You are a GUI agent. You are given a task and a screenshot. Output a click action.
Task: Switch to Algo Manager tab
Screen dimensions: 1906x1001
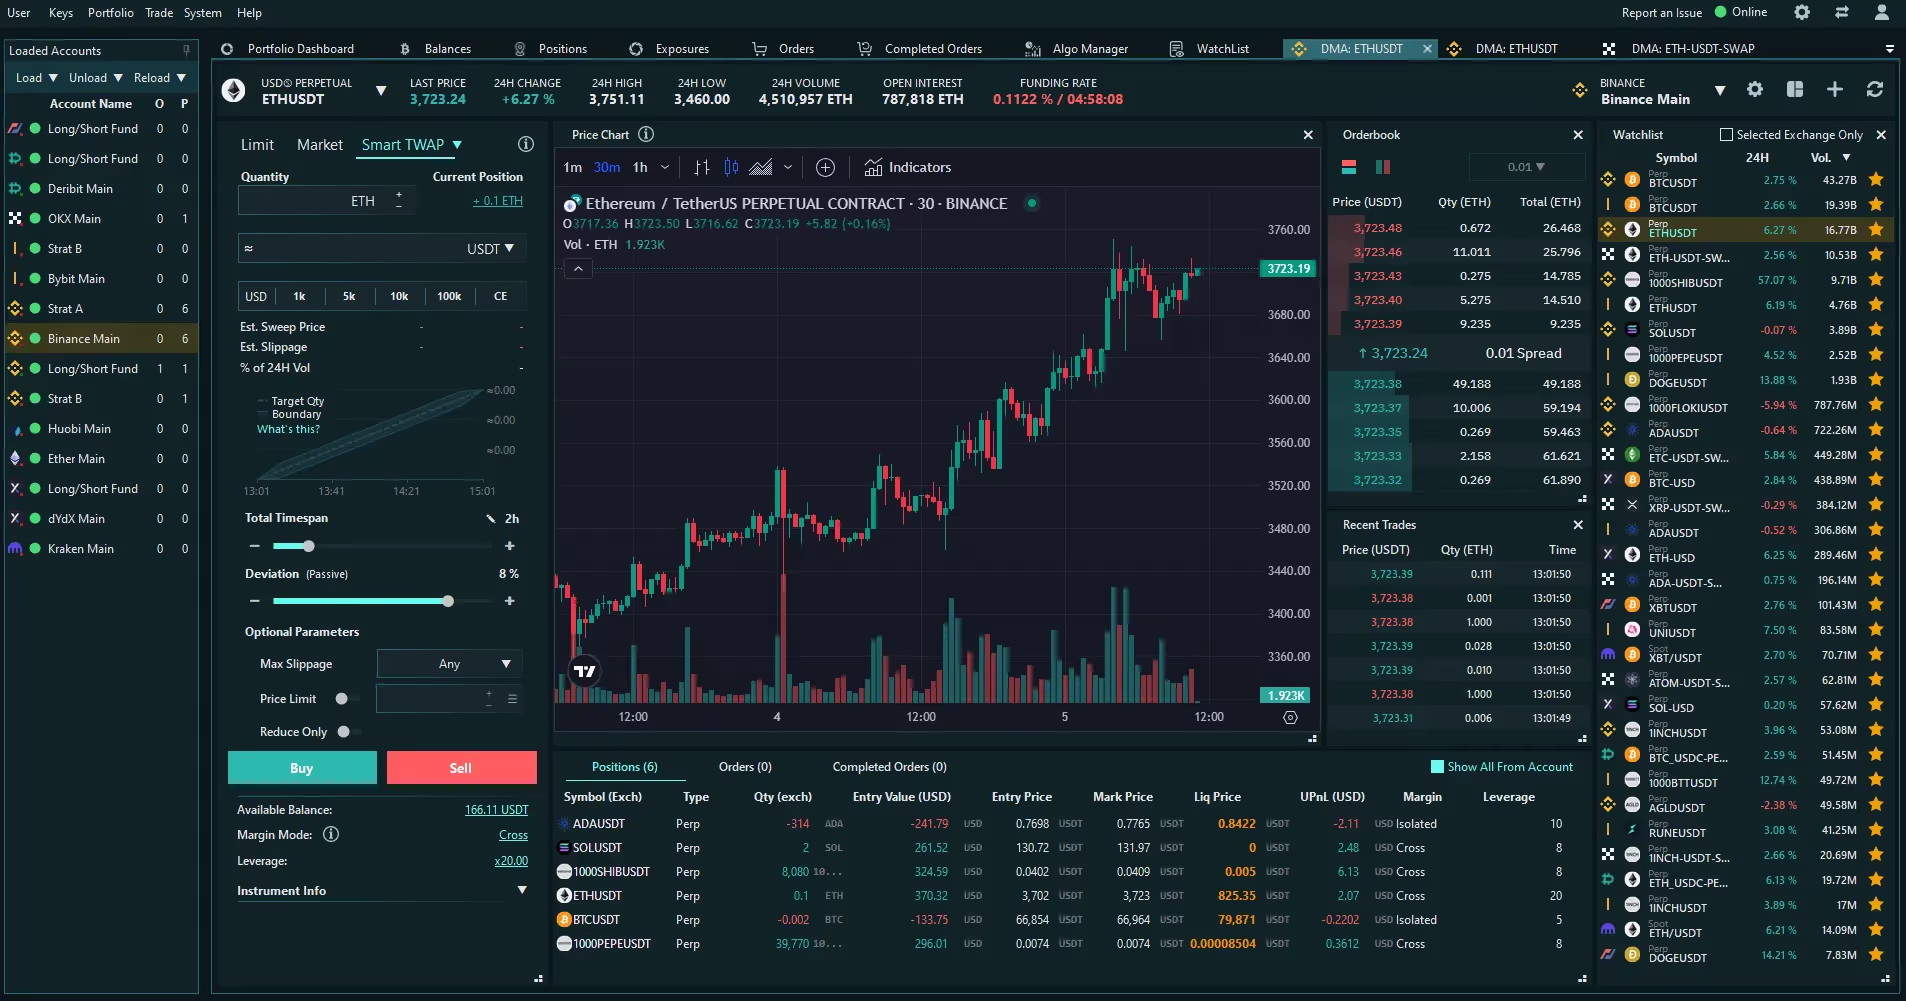[x=1076, y=49]
